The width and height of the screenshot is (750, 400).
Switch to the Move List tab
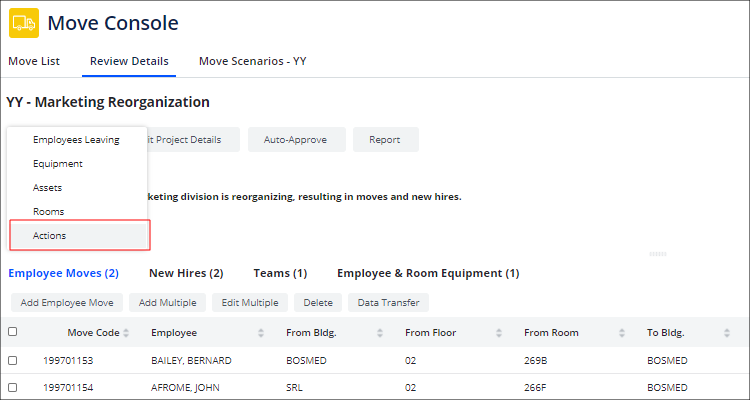(34, 61)
